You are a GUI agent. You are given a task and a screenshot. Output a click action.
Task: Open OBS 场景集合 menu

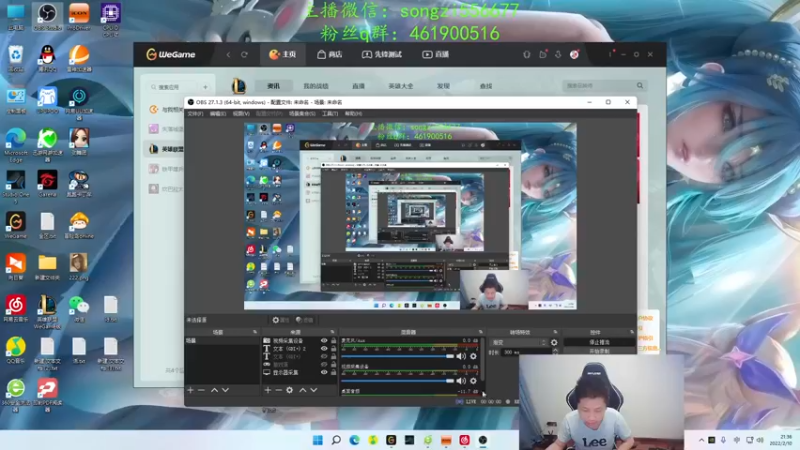tap(302, 114)
